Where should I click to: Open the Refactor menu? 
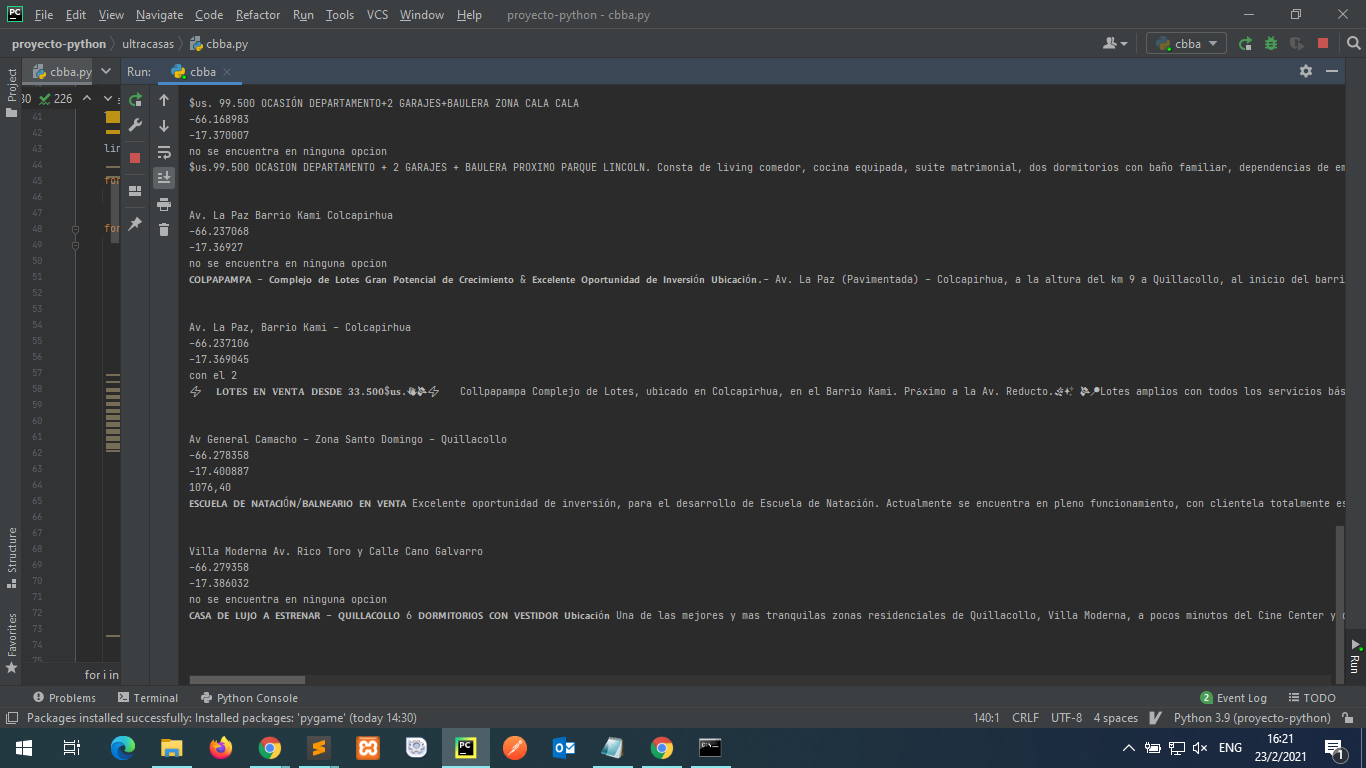coord(258,15)
